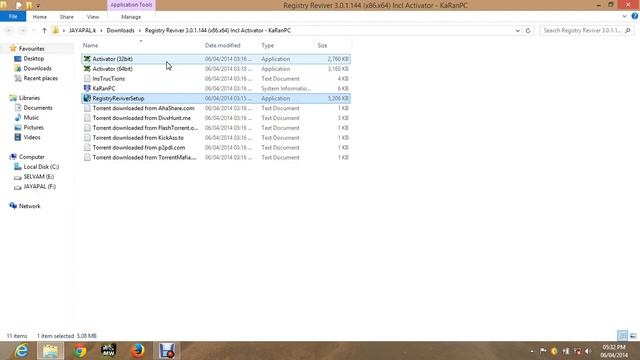Open the Share ribbon tab

coord(67,17)
